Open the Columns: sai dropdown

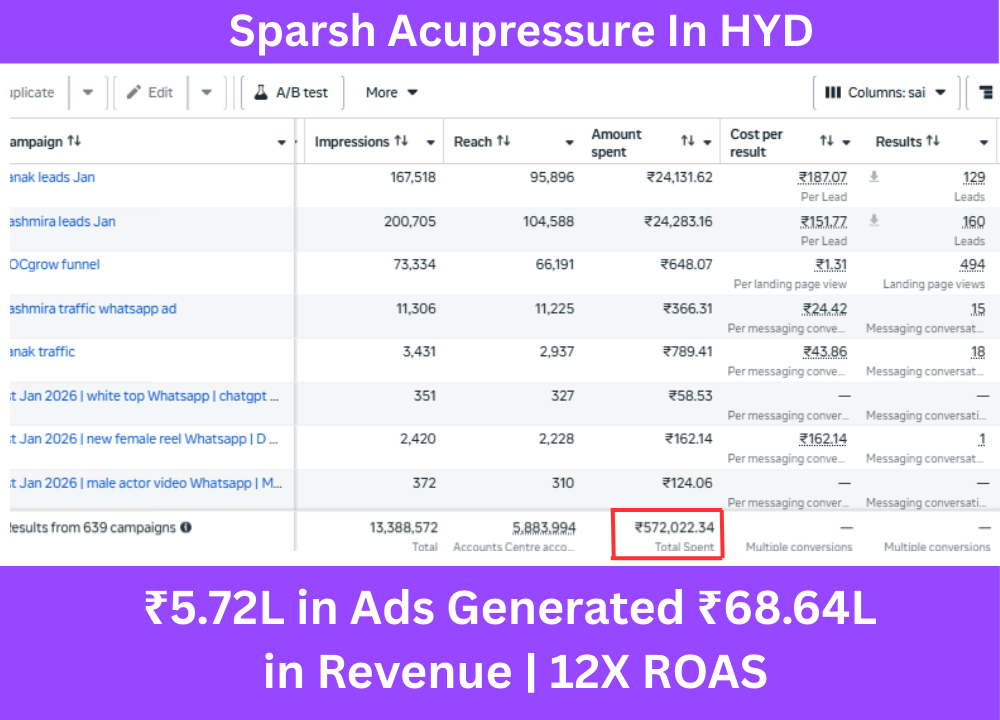coord(940,92)
